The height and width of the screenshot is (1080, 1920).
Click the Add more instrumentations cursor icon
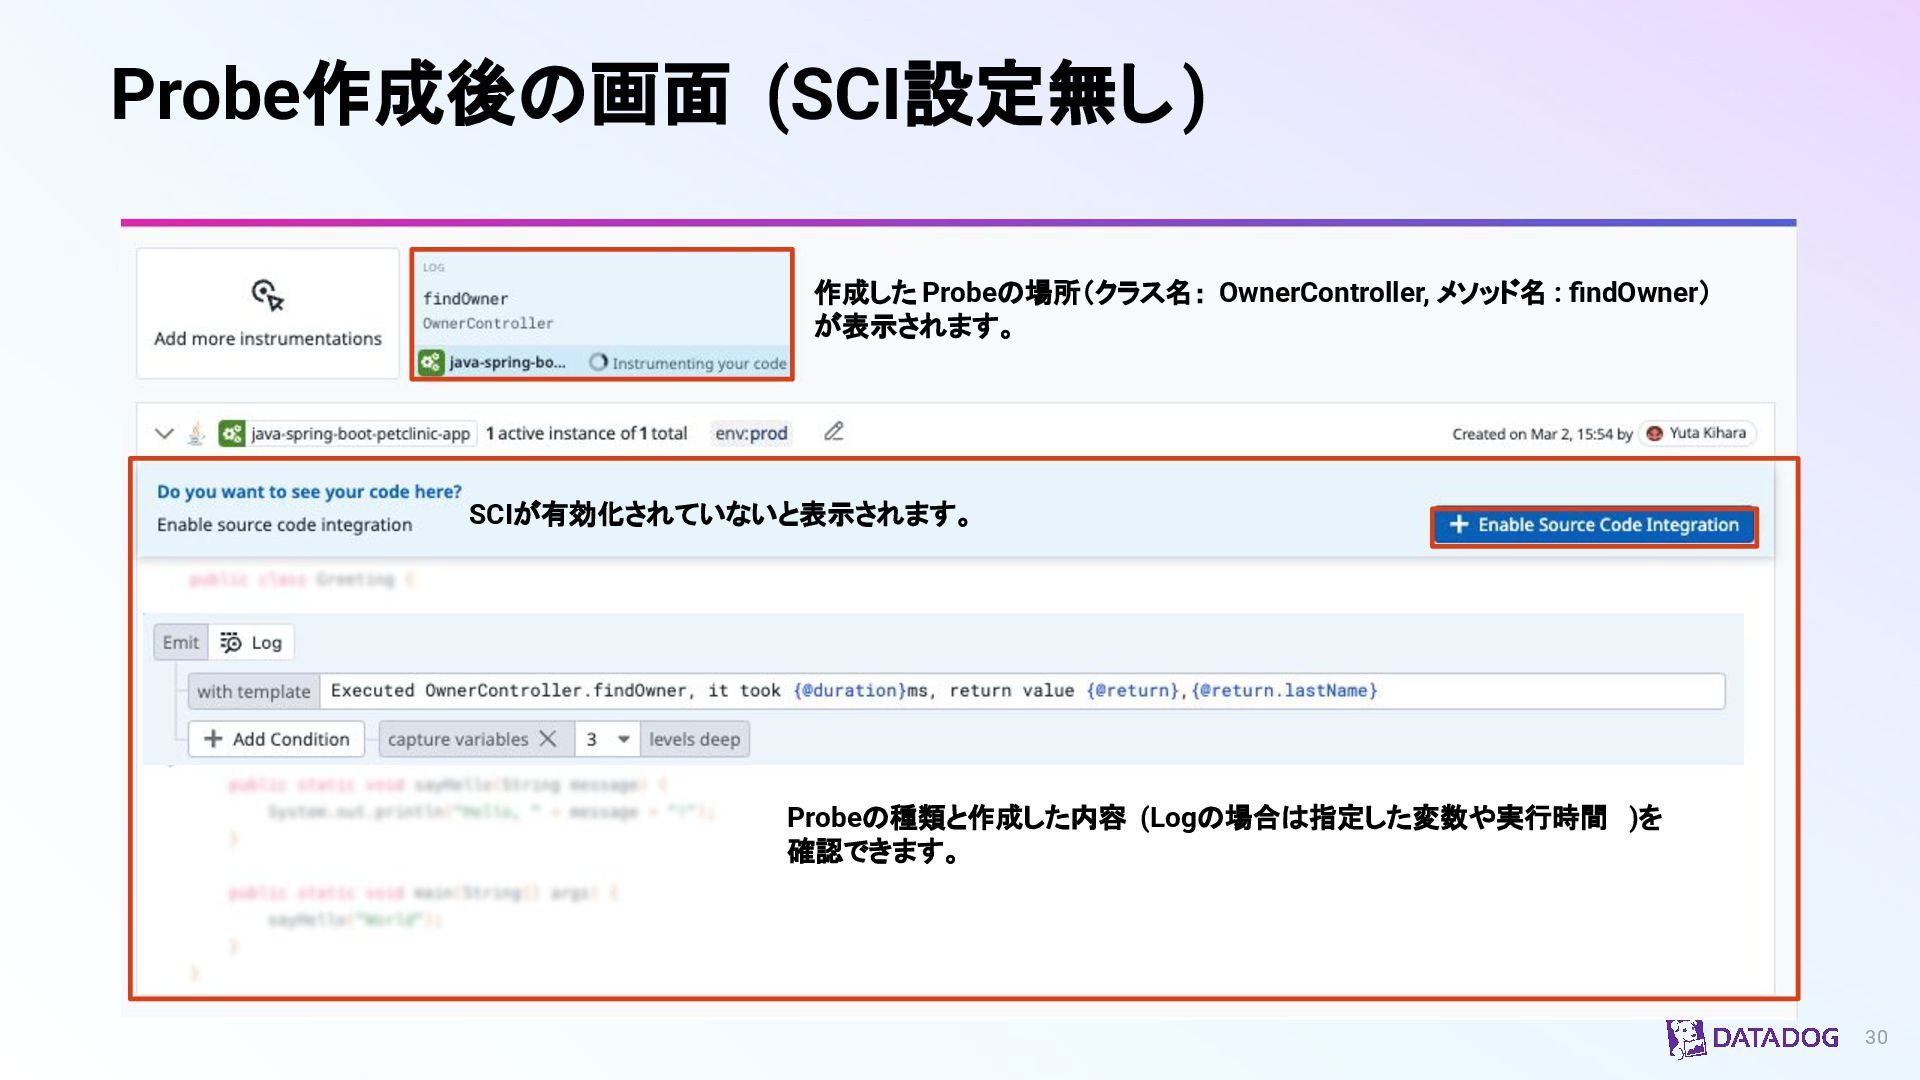point(268,295)
